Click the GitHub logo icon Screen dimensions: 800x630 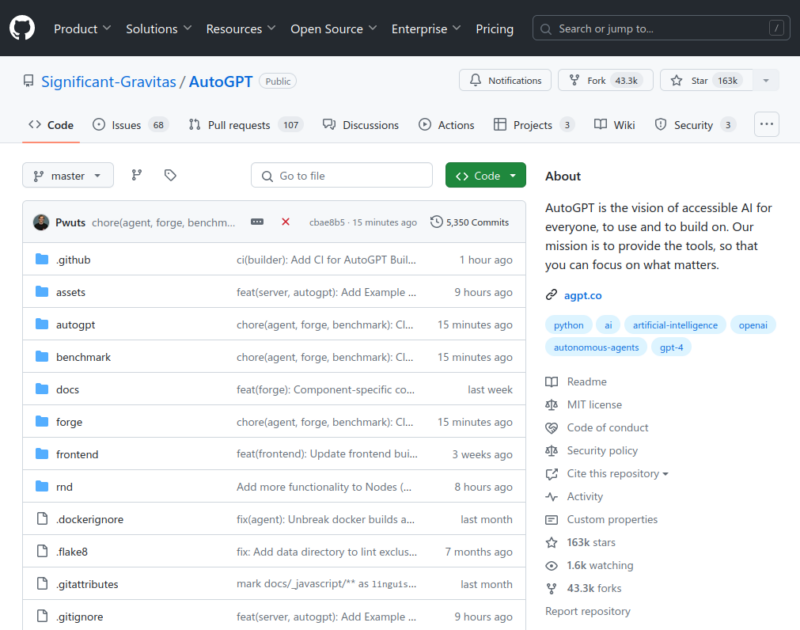click(x=22, y=28)
